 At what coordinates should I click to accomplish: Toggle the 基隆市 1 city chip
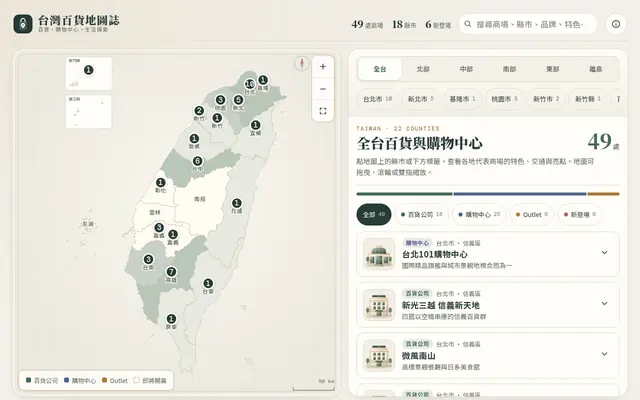(x=462, y=99)
